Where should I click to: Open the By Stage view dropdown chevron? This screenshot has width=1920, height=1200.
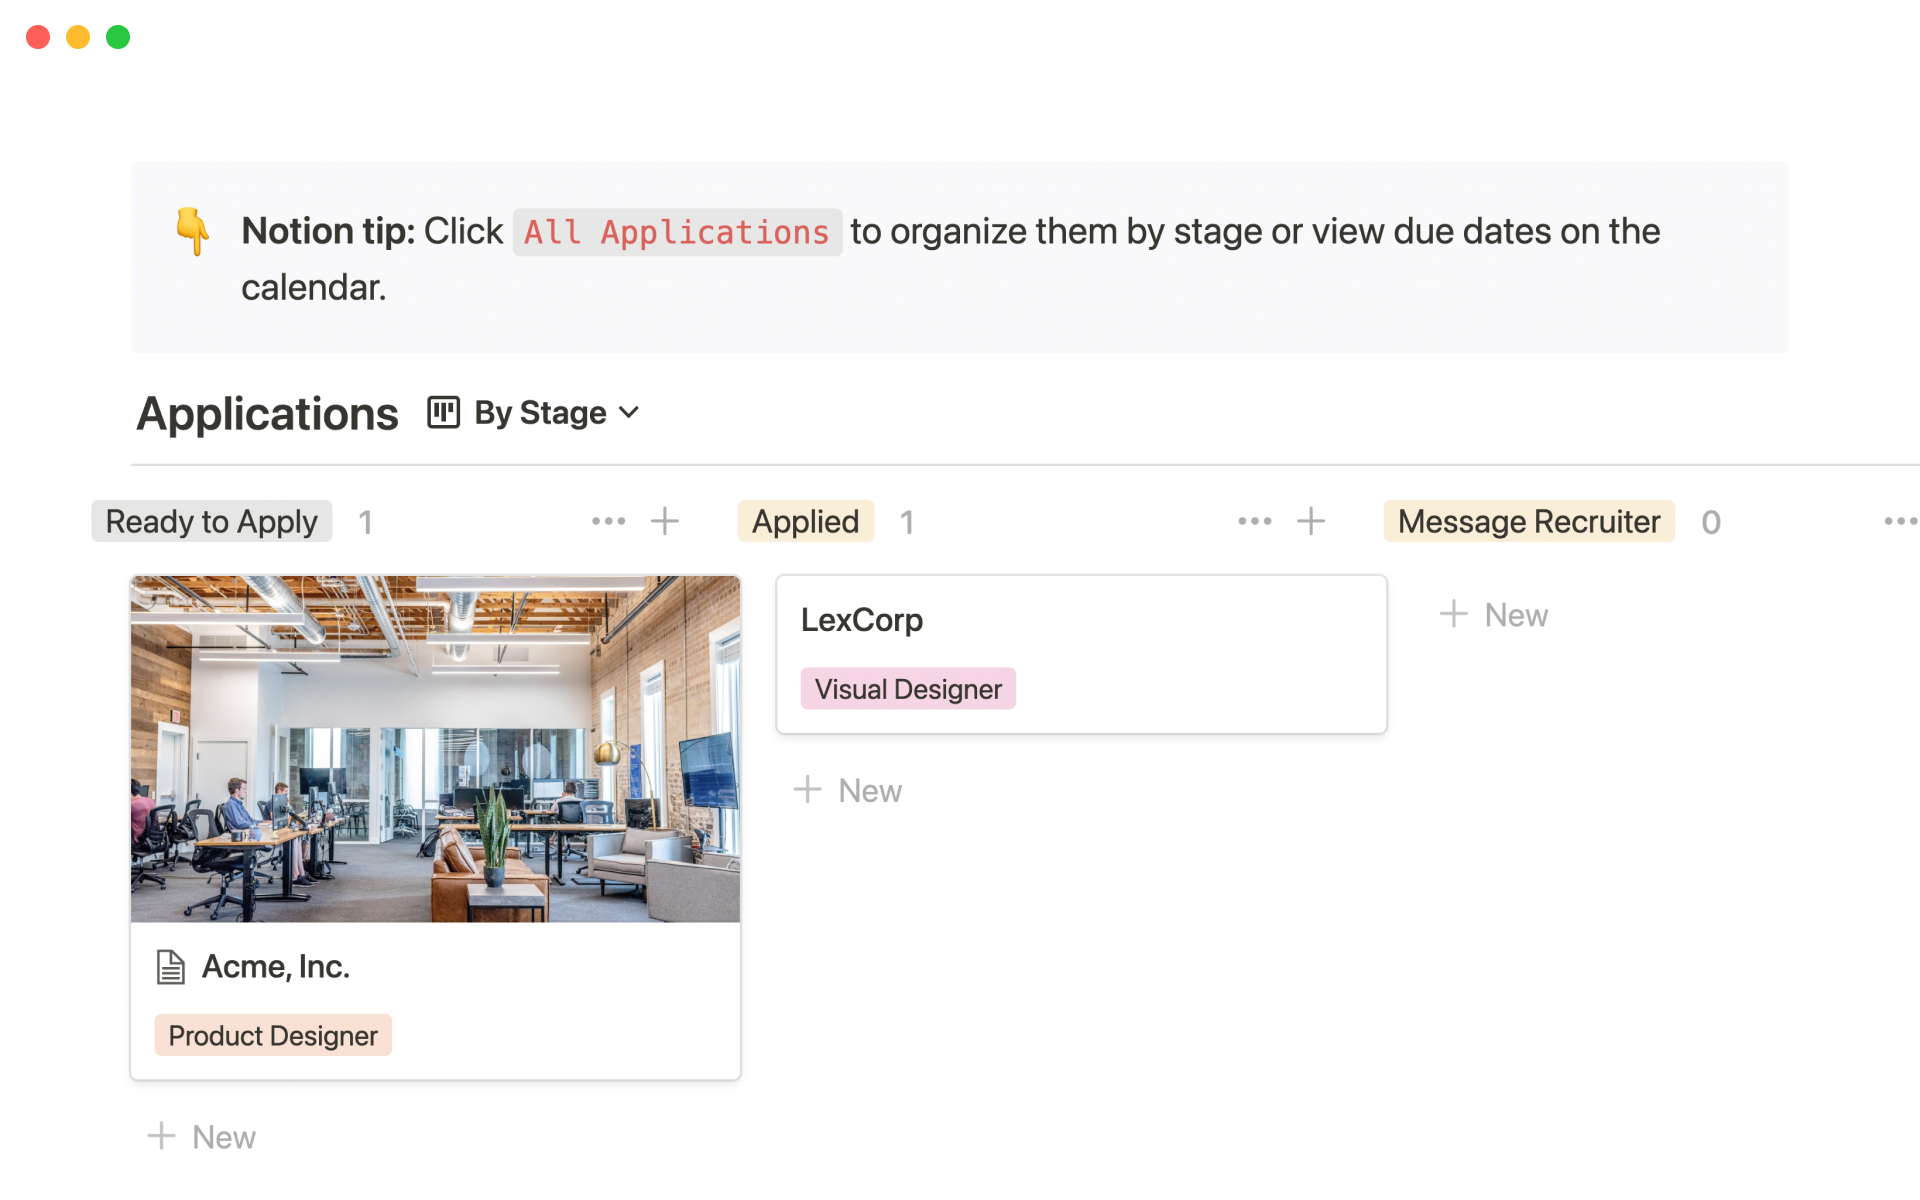629,412
